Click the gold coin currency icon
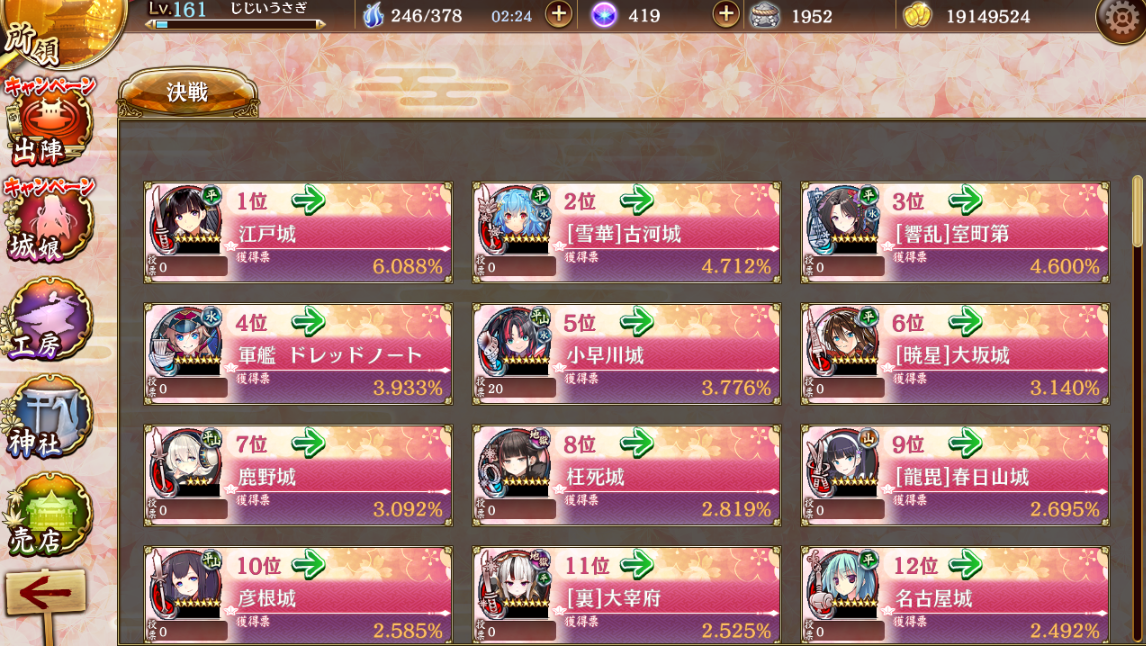The image size is (1146, 646). [x=917, y=15]
